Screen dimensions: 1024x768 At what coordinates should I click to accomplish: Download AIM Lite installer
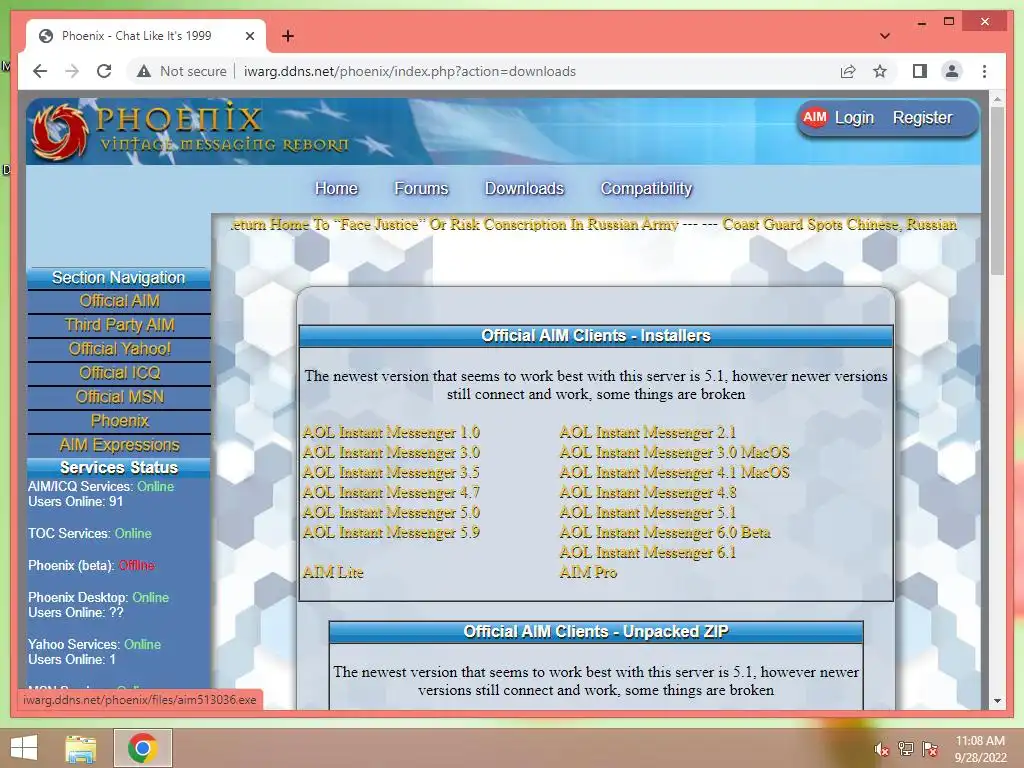[333, 573]
